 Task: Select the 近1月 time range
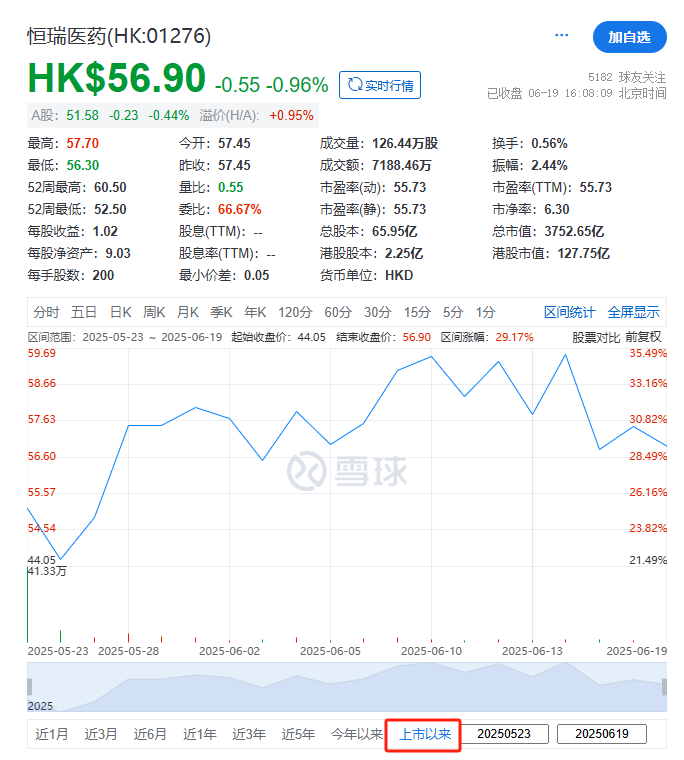pos(51,734)
